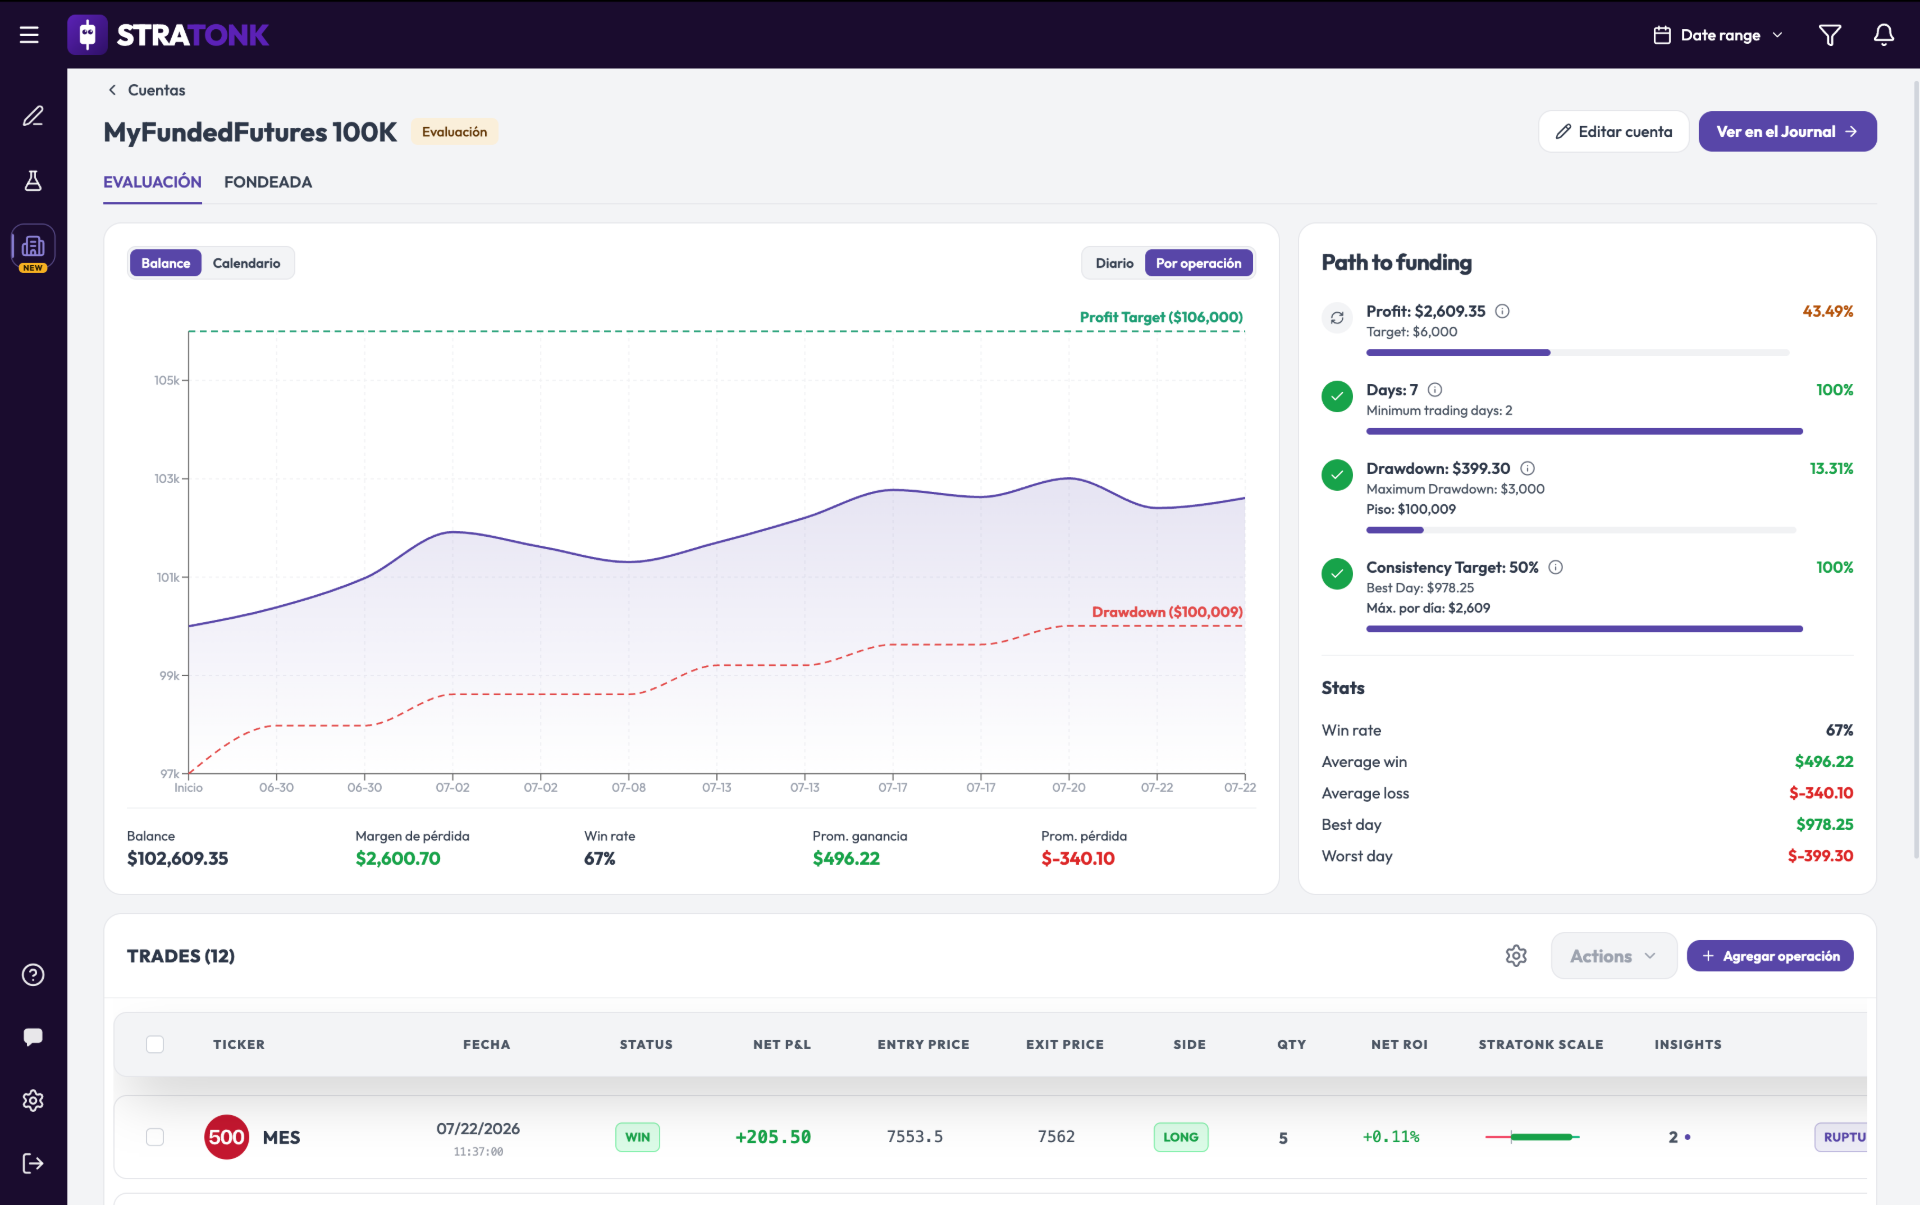Click Agregar operación button
Screen dimensions: 1920x1205
tap(1769, 956)
